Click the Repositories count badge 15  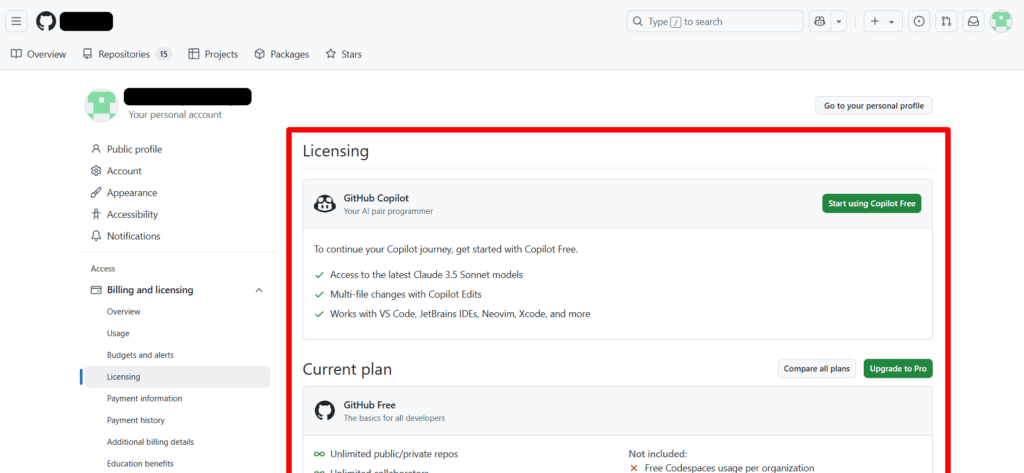point(163,54)
